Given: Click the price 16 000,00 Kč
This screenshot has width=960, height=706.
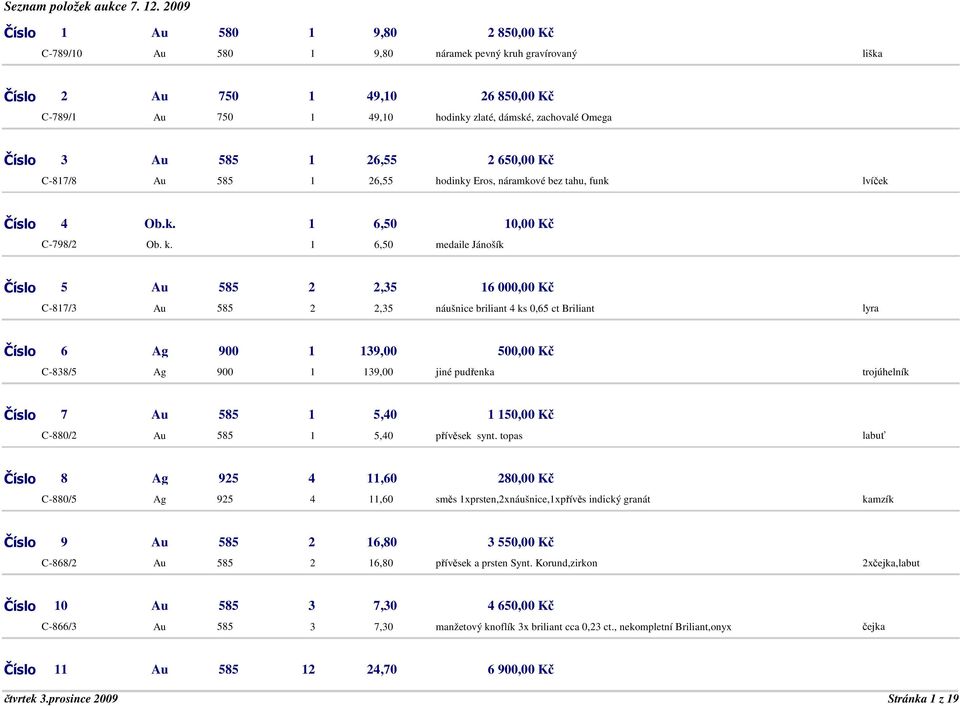Looking at the screenshot, I should [517, 287].
